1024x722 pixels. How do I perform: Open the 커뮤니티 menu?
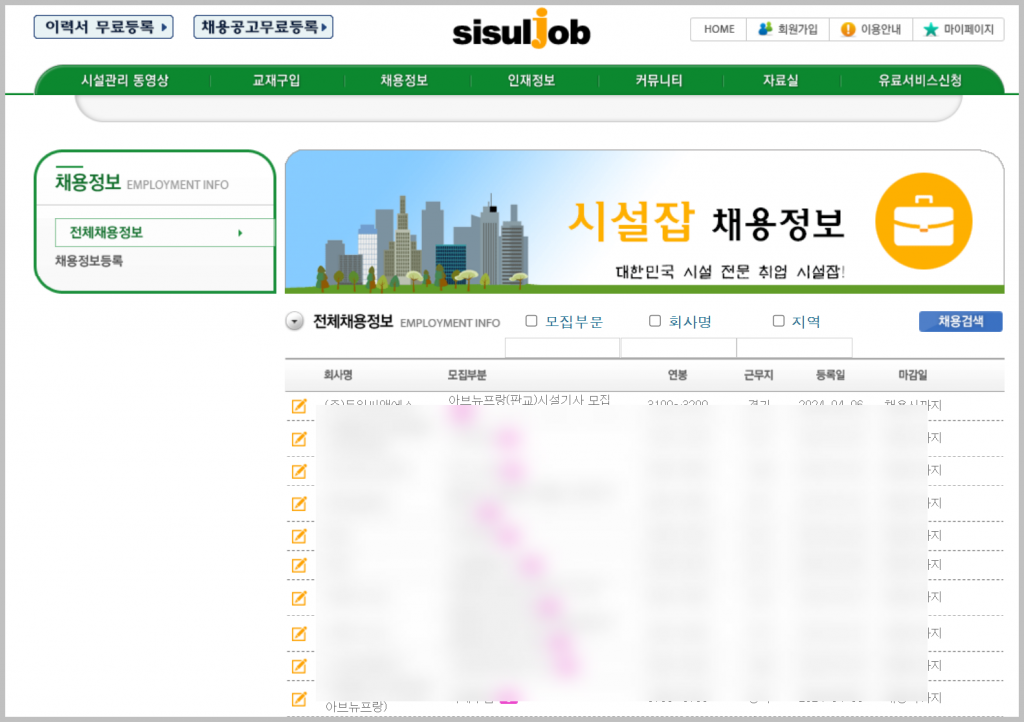click(659, 80)
